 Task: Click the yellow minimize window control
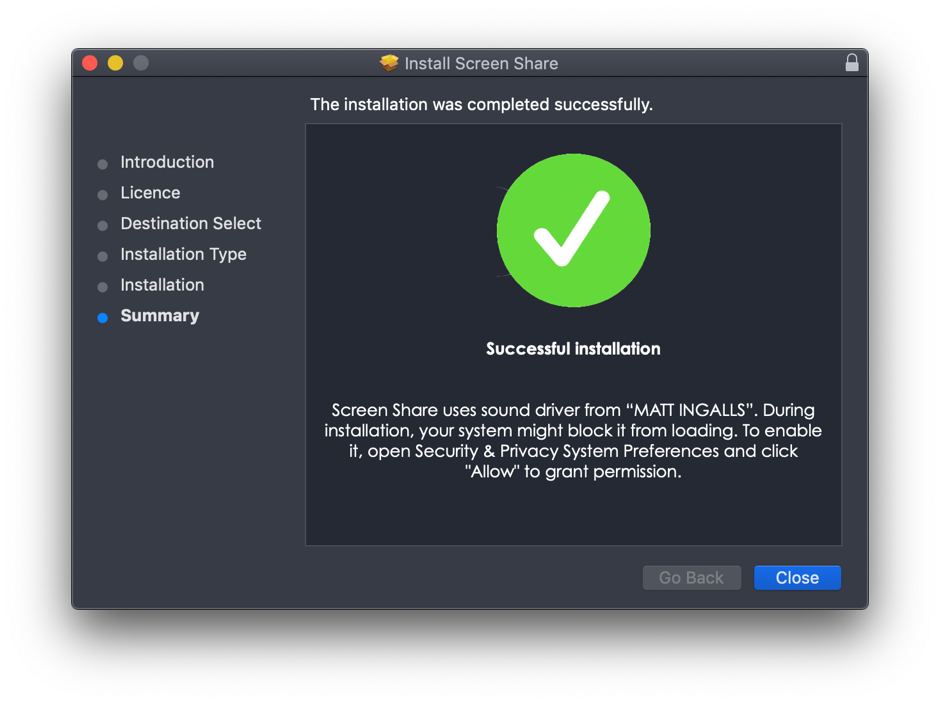pyautogui.click(x=115, y=62)
